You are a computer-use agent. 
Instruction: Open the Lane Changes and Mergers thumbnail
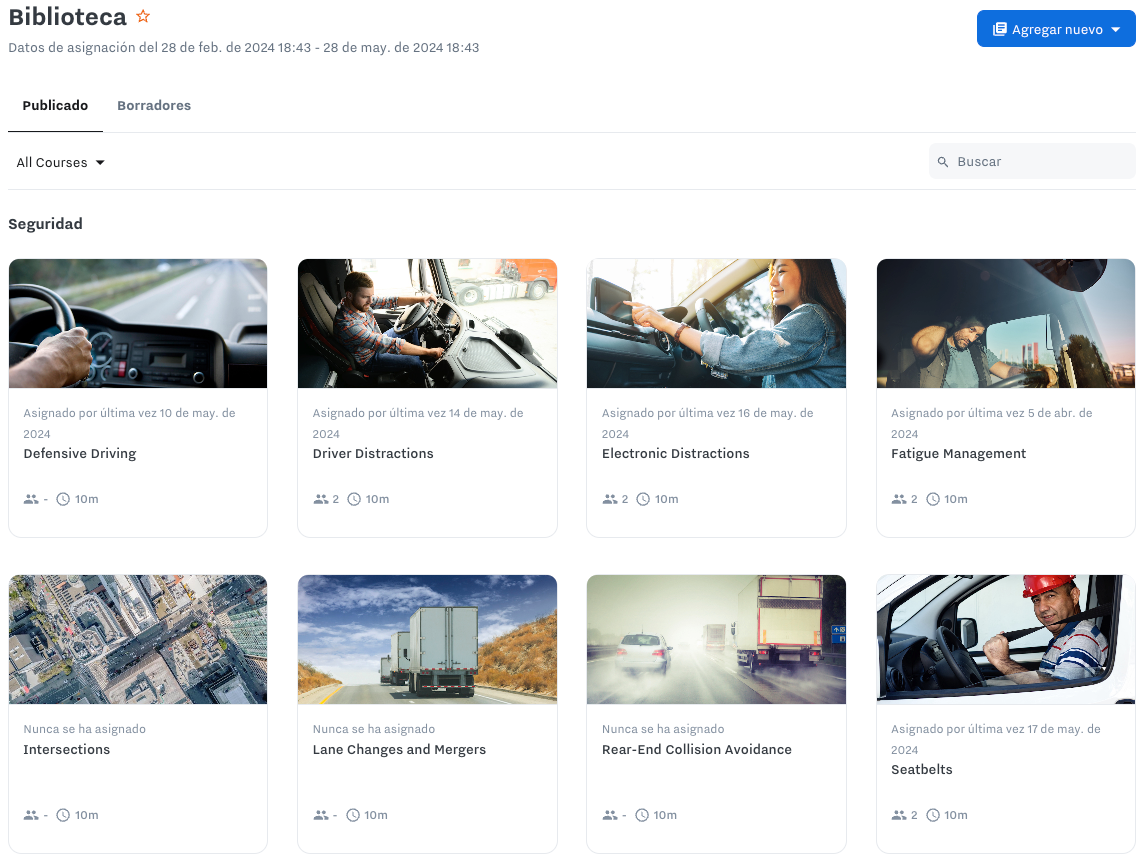(x=428, y=640)
